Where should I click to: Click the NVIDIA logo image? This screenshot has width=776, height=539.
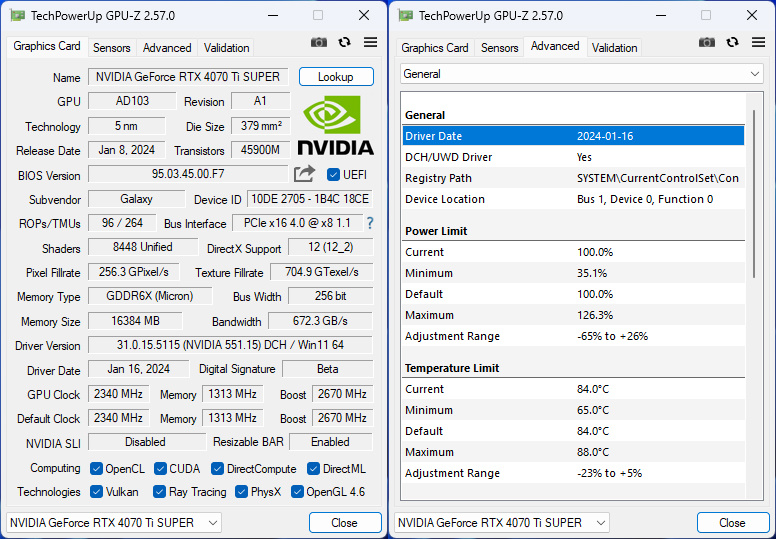pos(336,126)
